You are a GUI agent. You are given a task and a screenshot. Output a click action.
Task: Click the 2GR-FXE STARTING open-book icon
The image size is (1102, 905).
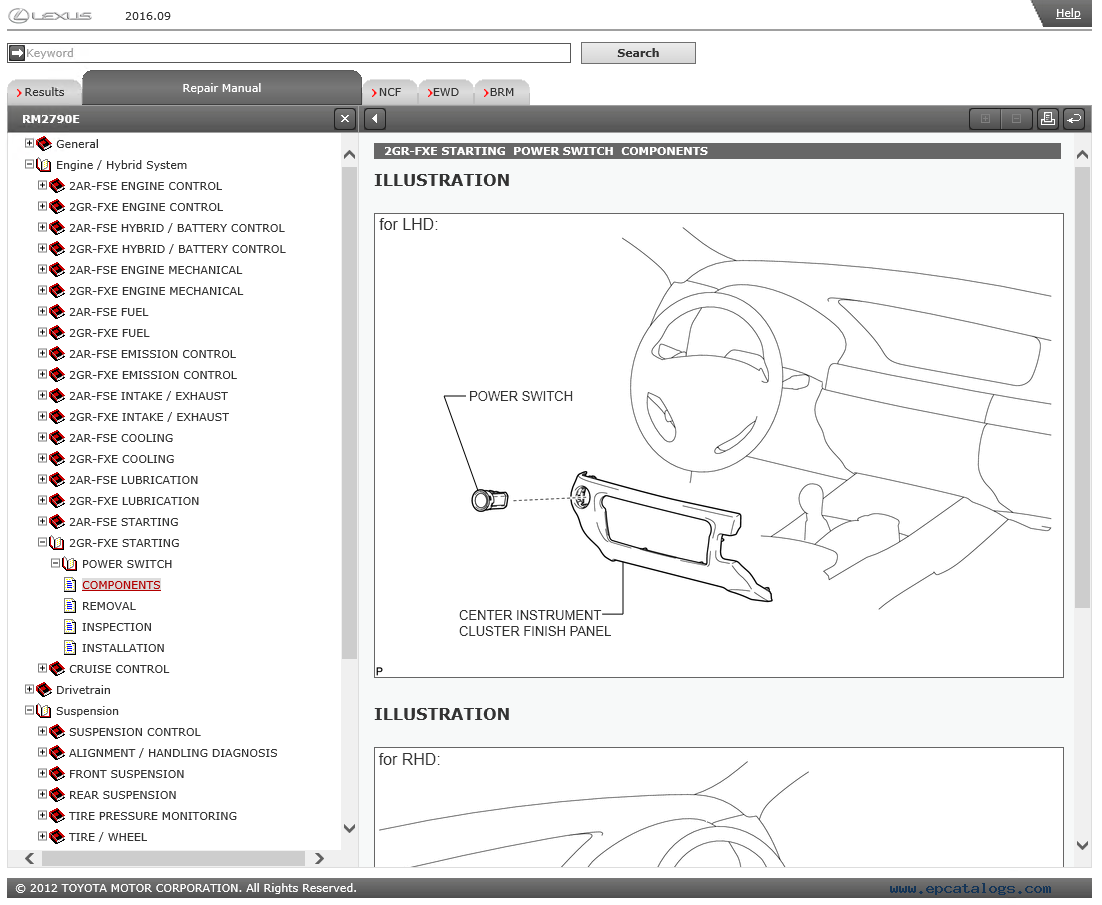(57, 542)
